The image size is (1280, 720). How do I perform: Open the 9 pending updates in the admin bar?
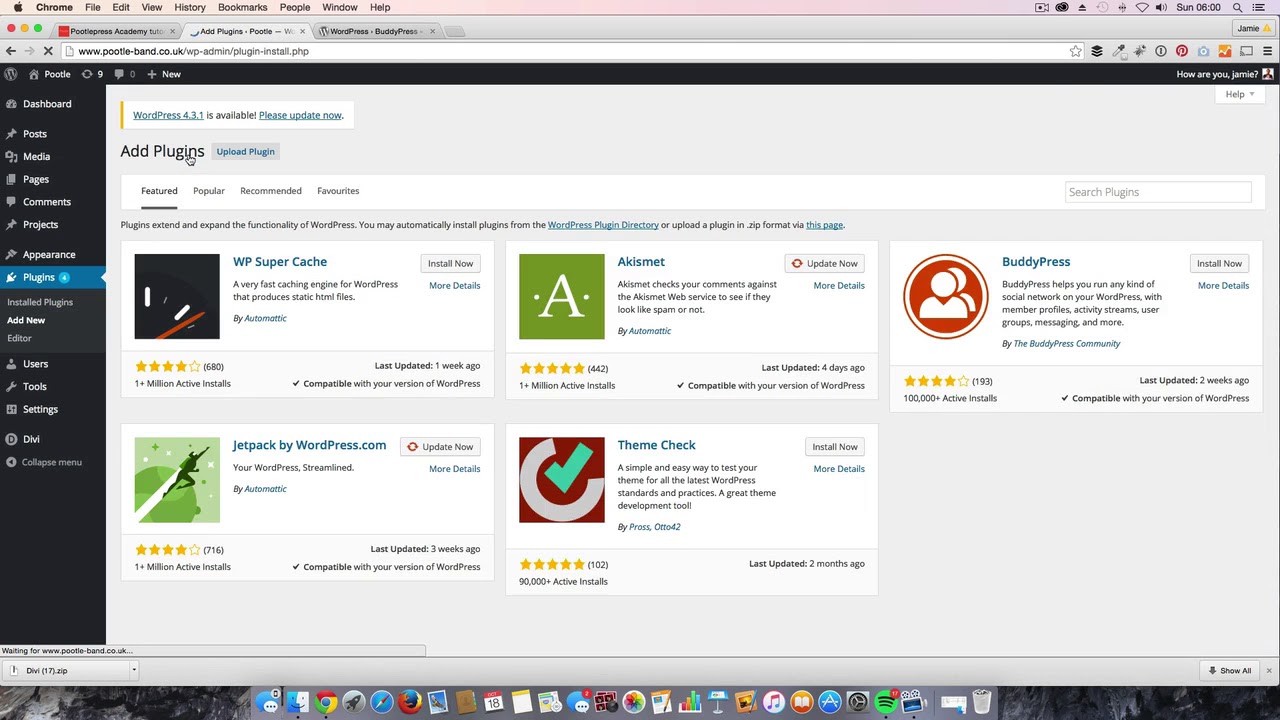coord(91,74)
